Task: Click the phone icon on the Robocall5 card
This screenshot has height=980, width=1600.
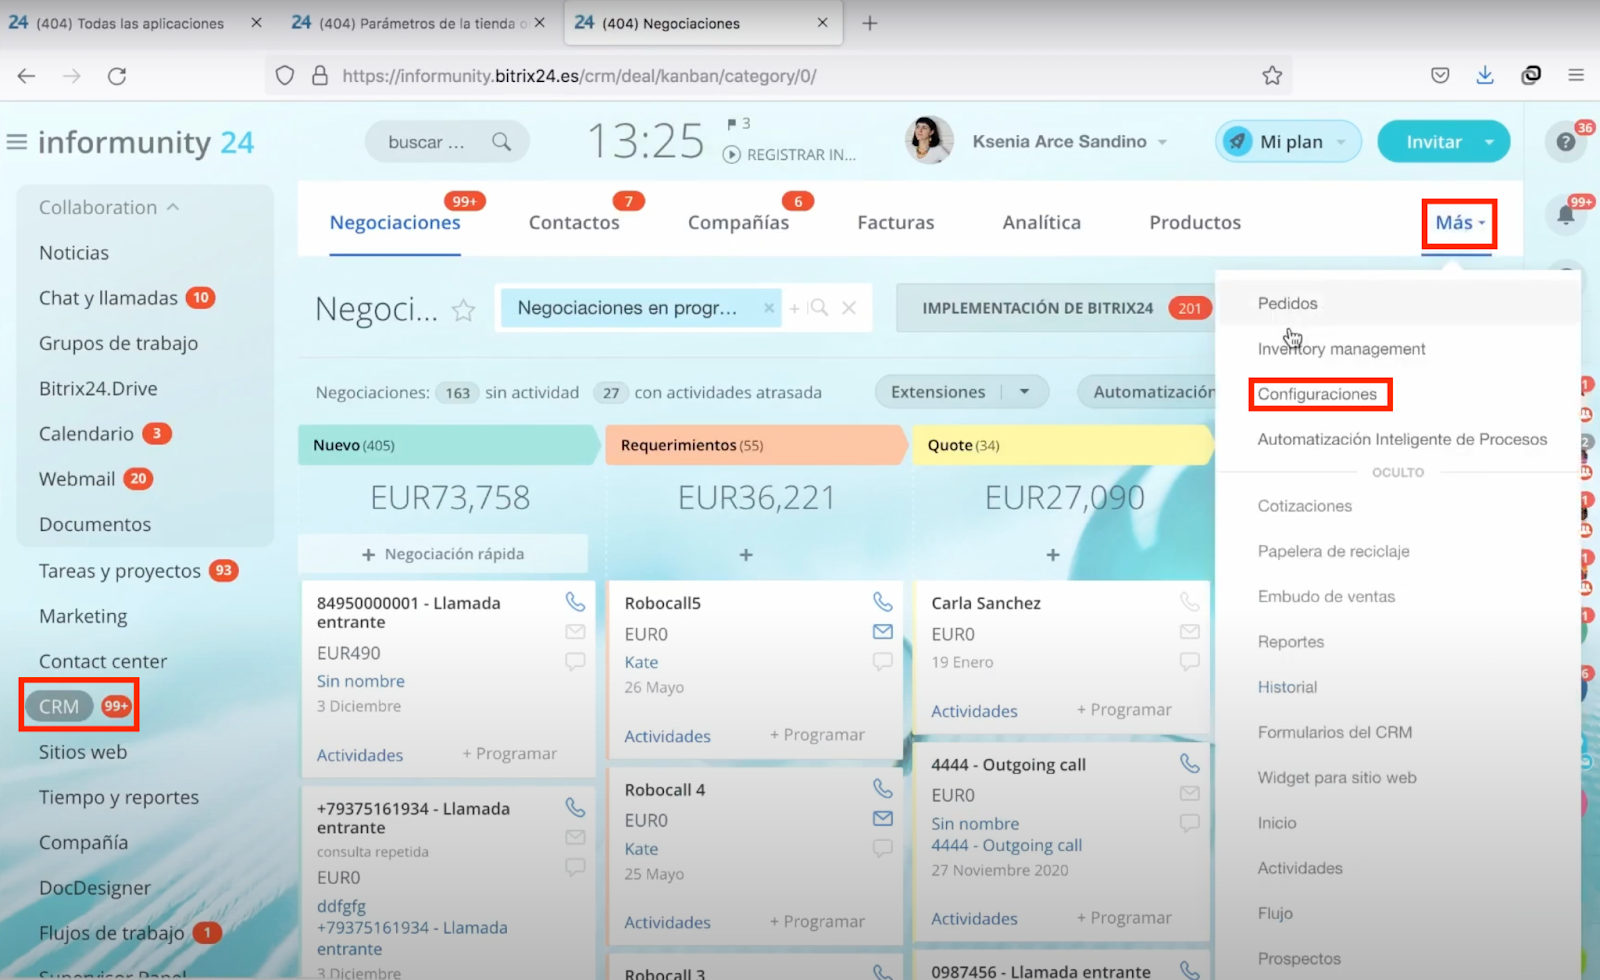Action: [x=882, y=601]
